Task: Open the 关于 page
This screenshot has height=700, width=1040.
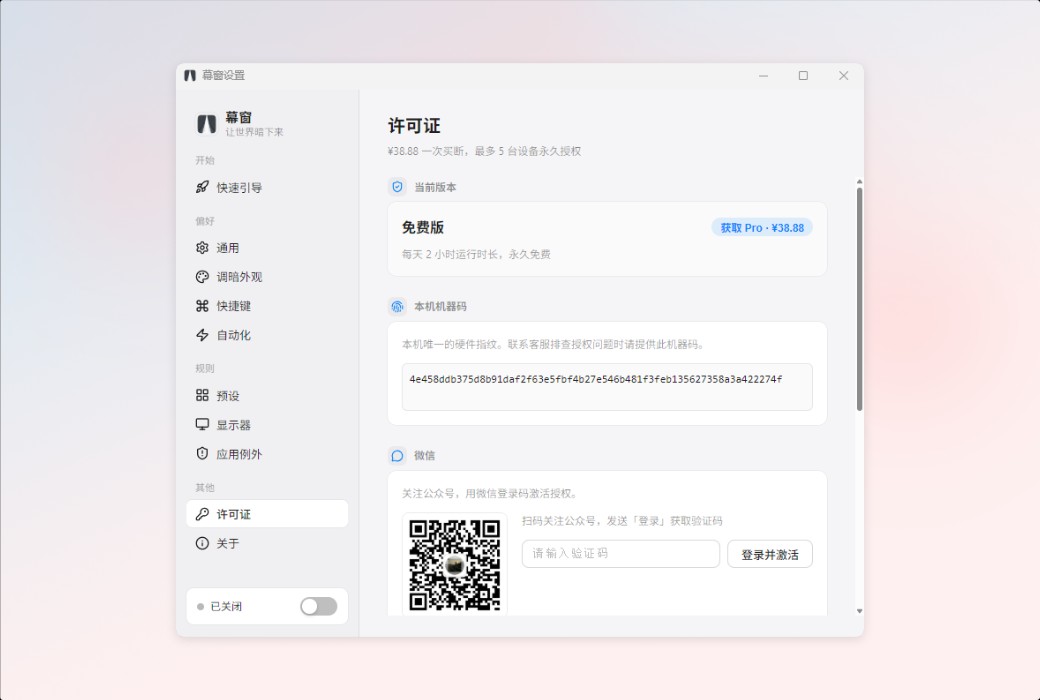Action: [267, 543]
